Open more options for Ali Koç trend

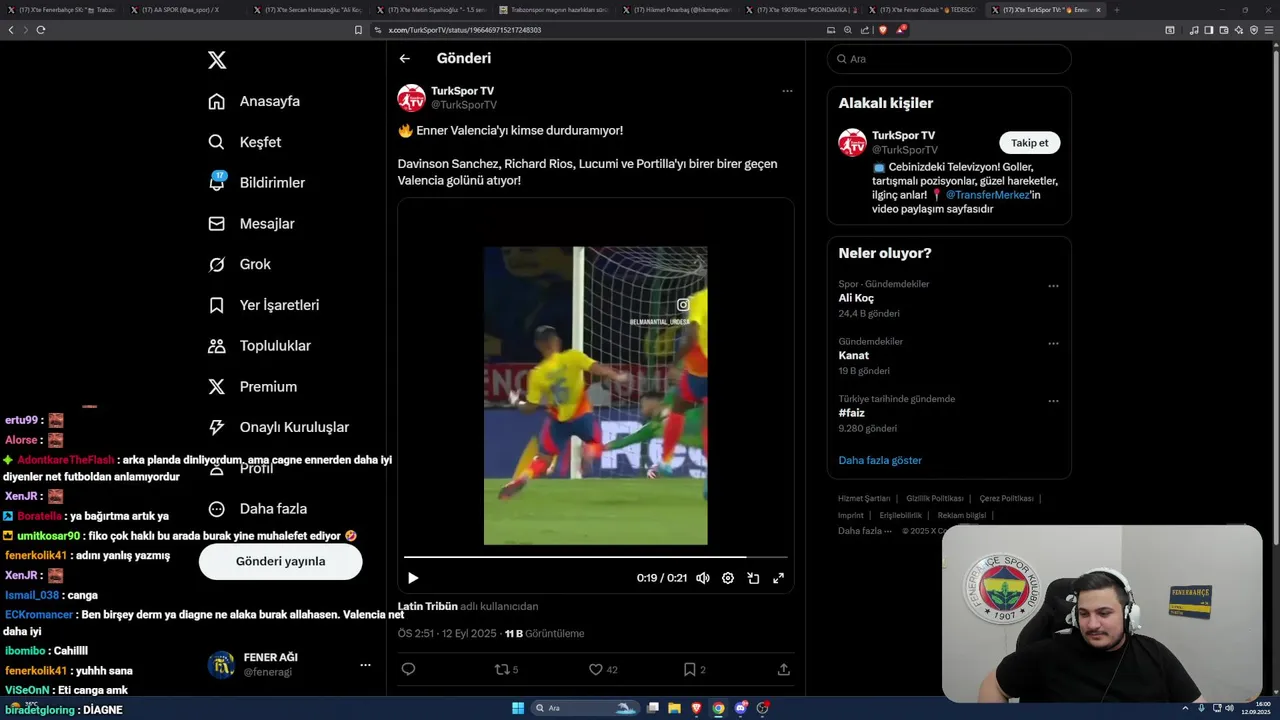[1053, 286]
